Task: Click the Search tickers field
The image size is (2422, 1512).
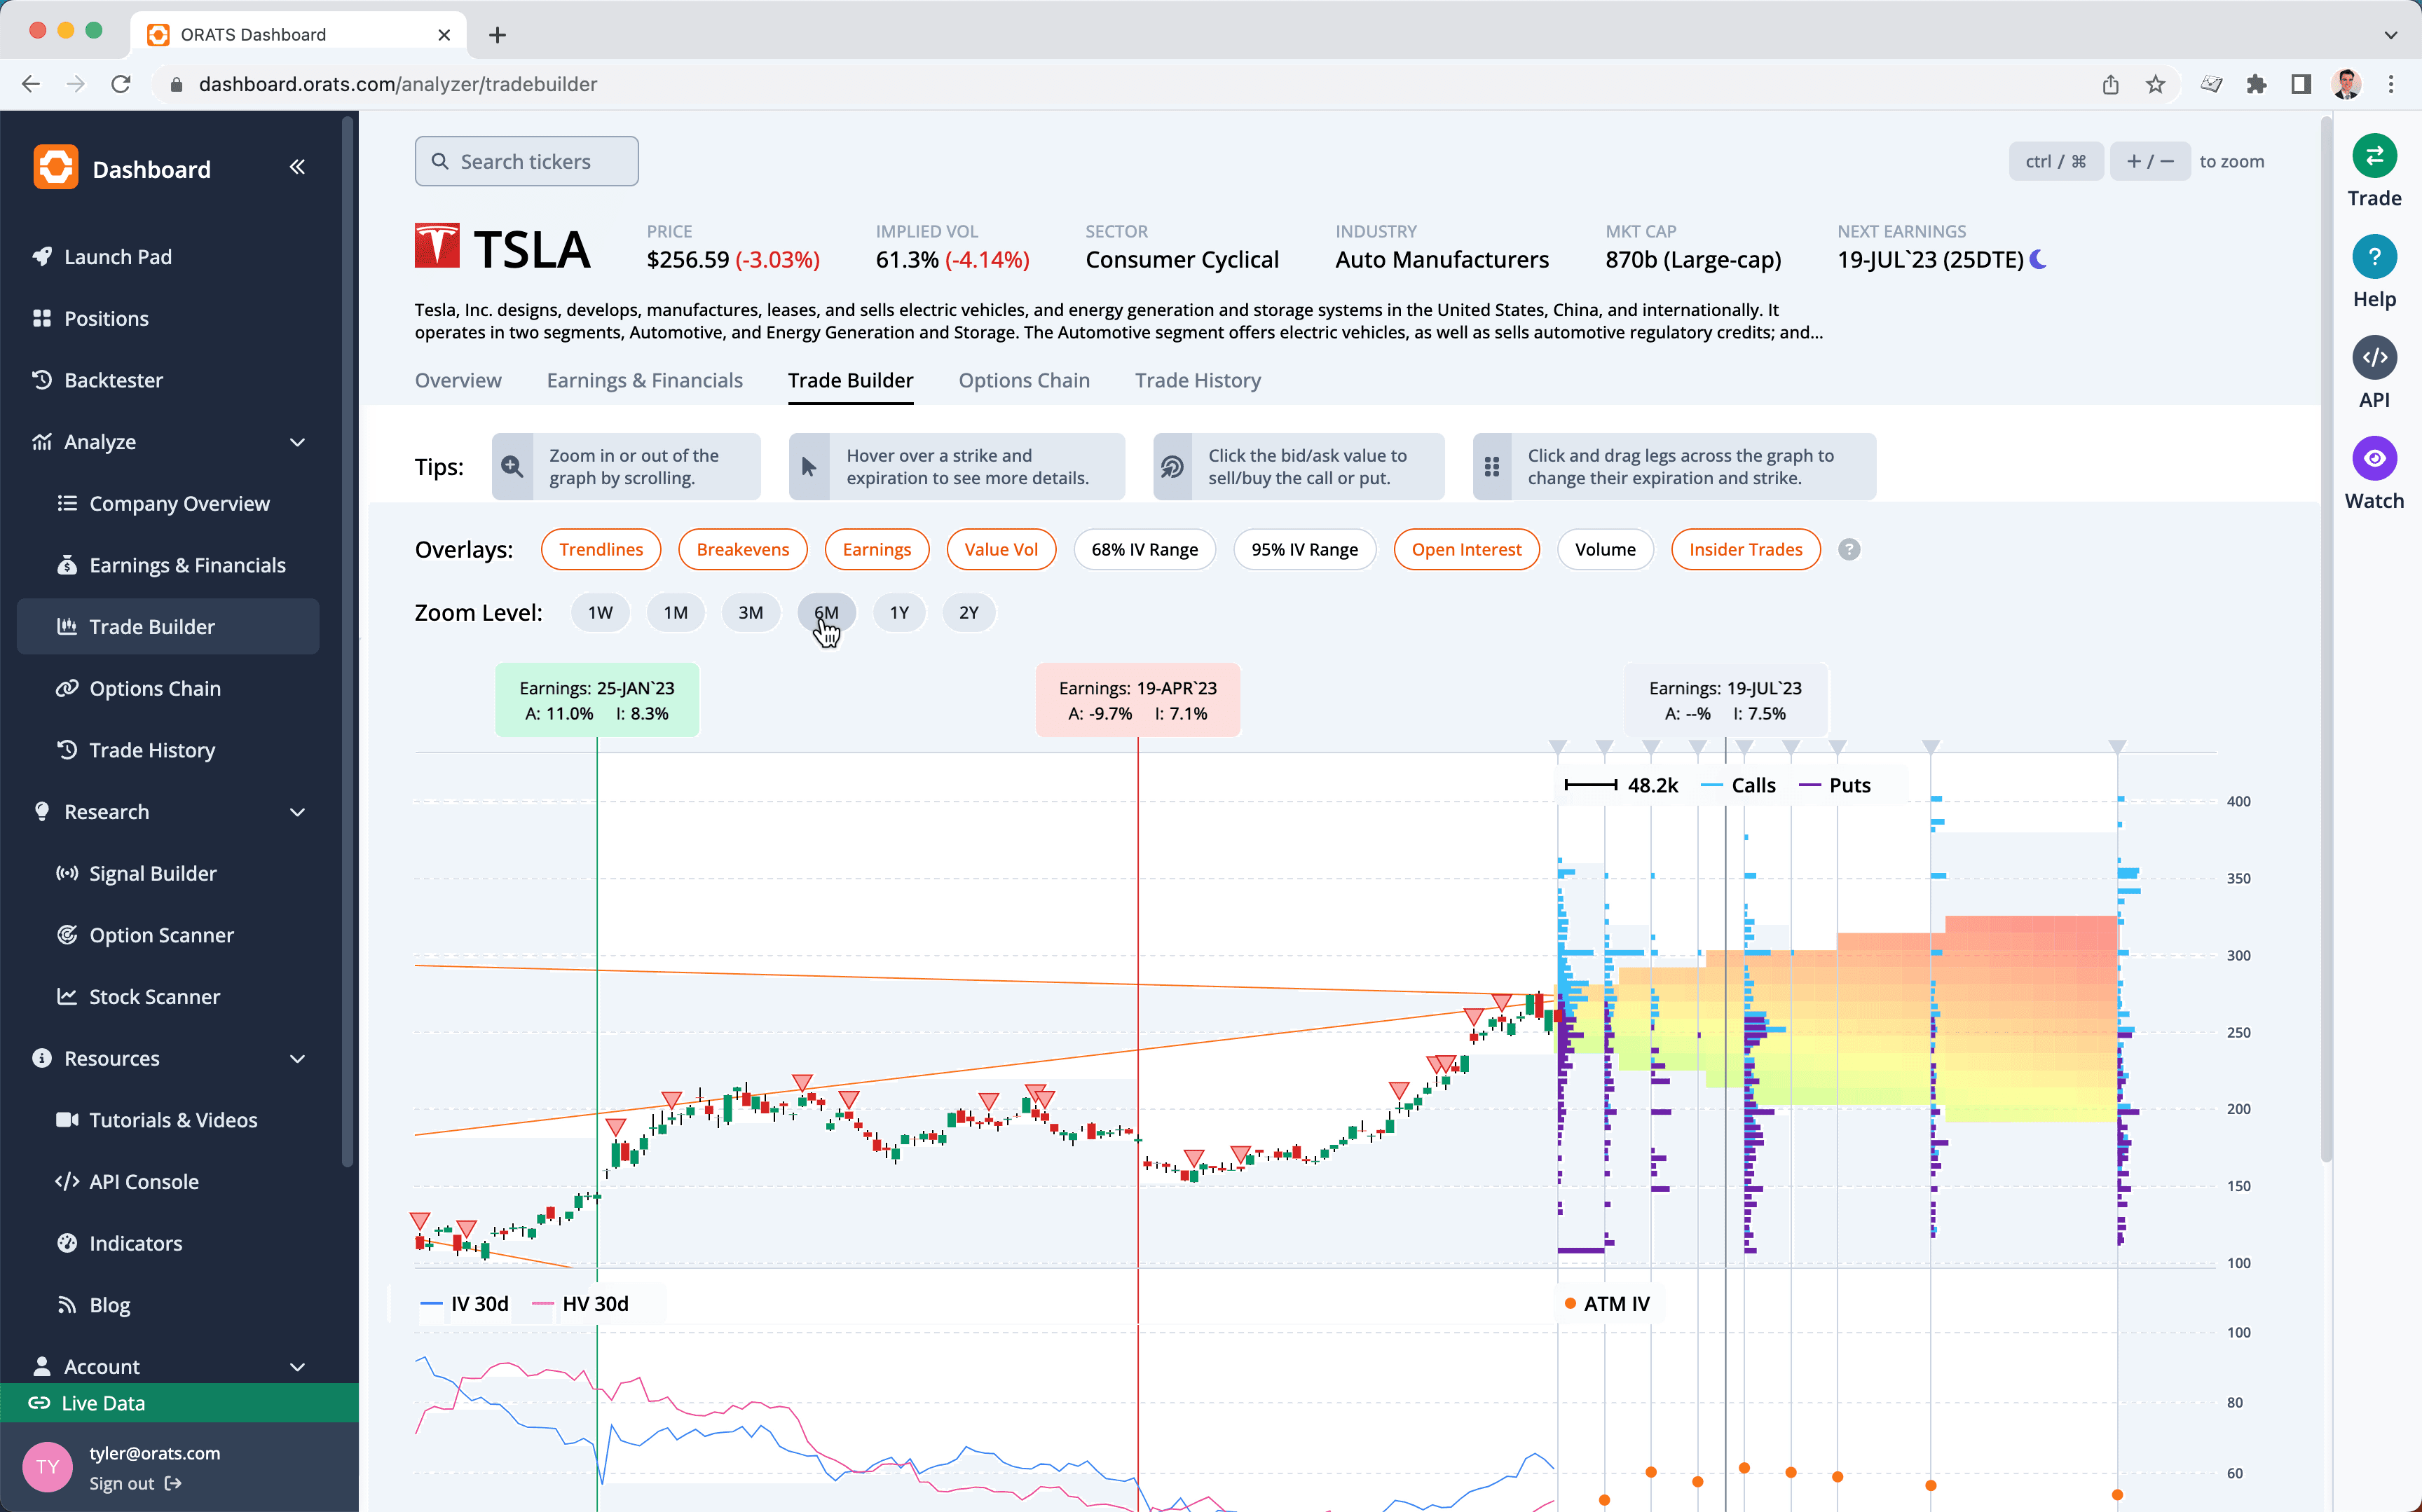Action: [526, 161]
